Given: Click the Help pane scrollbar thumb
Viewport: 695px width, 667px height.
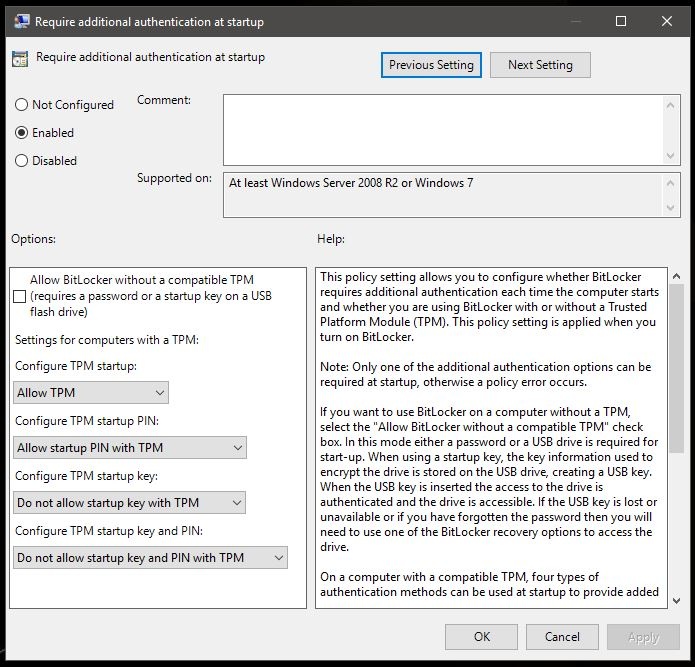Looking at the screenshot, I should coord(676,369).
